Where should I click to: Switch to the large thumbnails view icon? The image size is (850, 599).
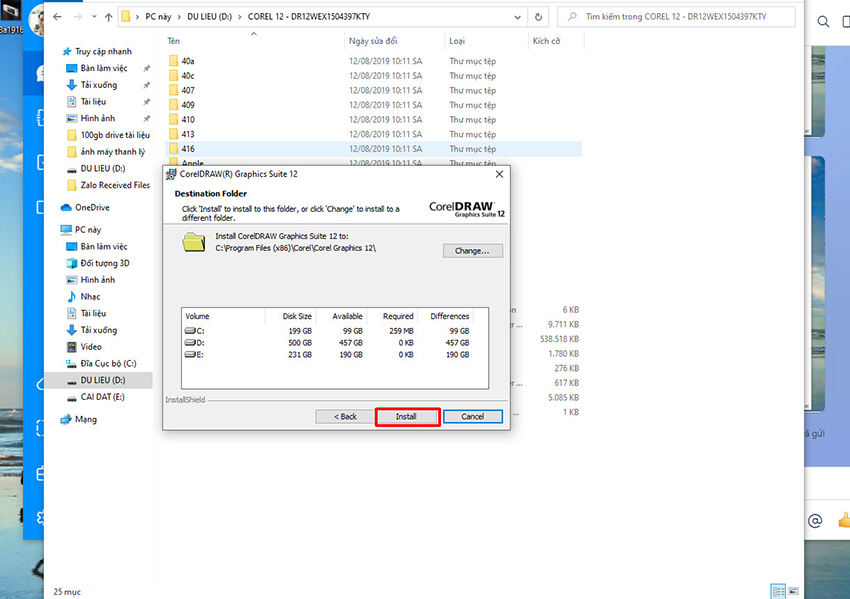pyautogui.click(x=793, y=591)
